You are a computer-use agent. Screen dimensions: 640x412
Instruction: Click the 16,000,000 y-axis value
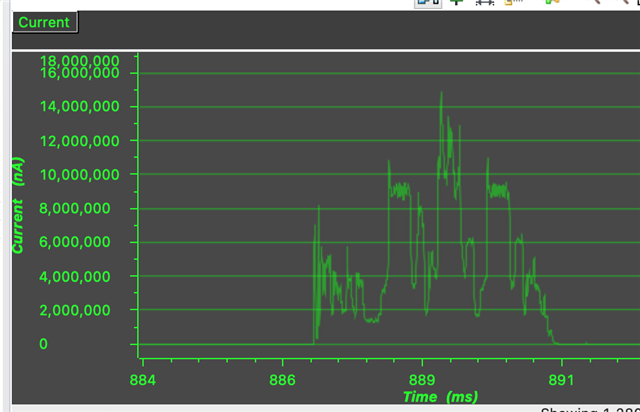coord(80,73)
